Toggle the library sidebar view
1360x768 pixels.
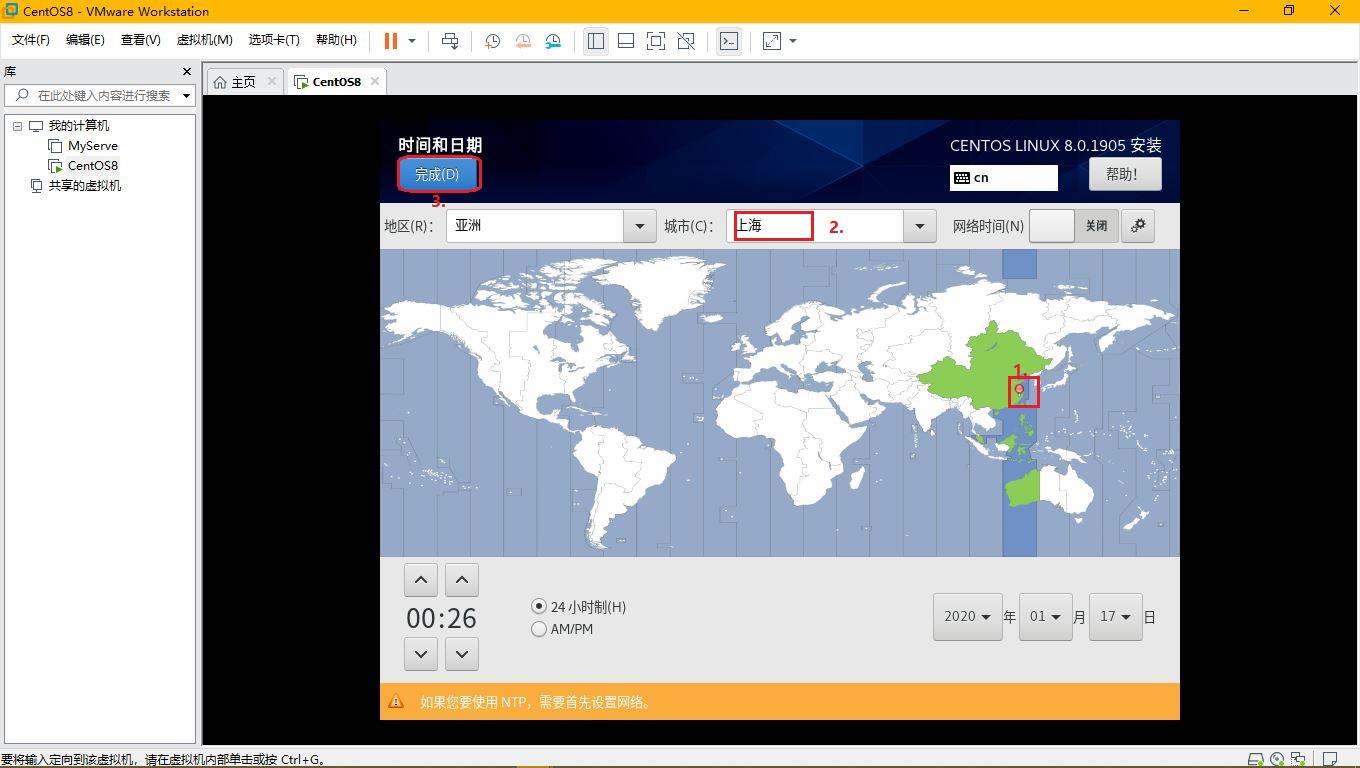596,41
